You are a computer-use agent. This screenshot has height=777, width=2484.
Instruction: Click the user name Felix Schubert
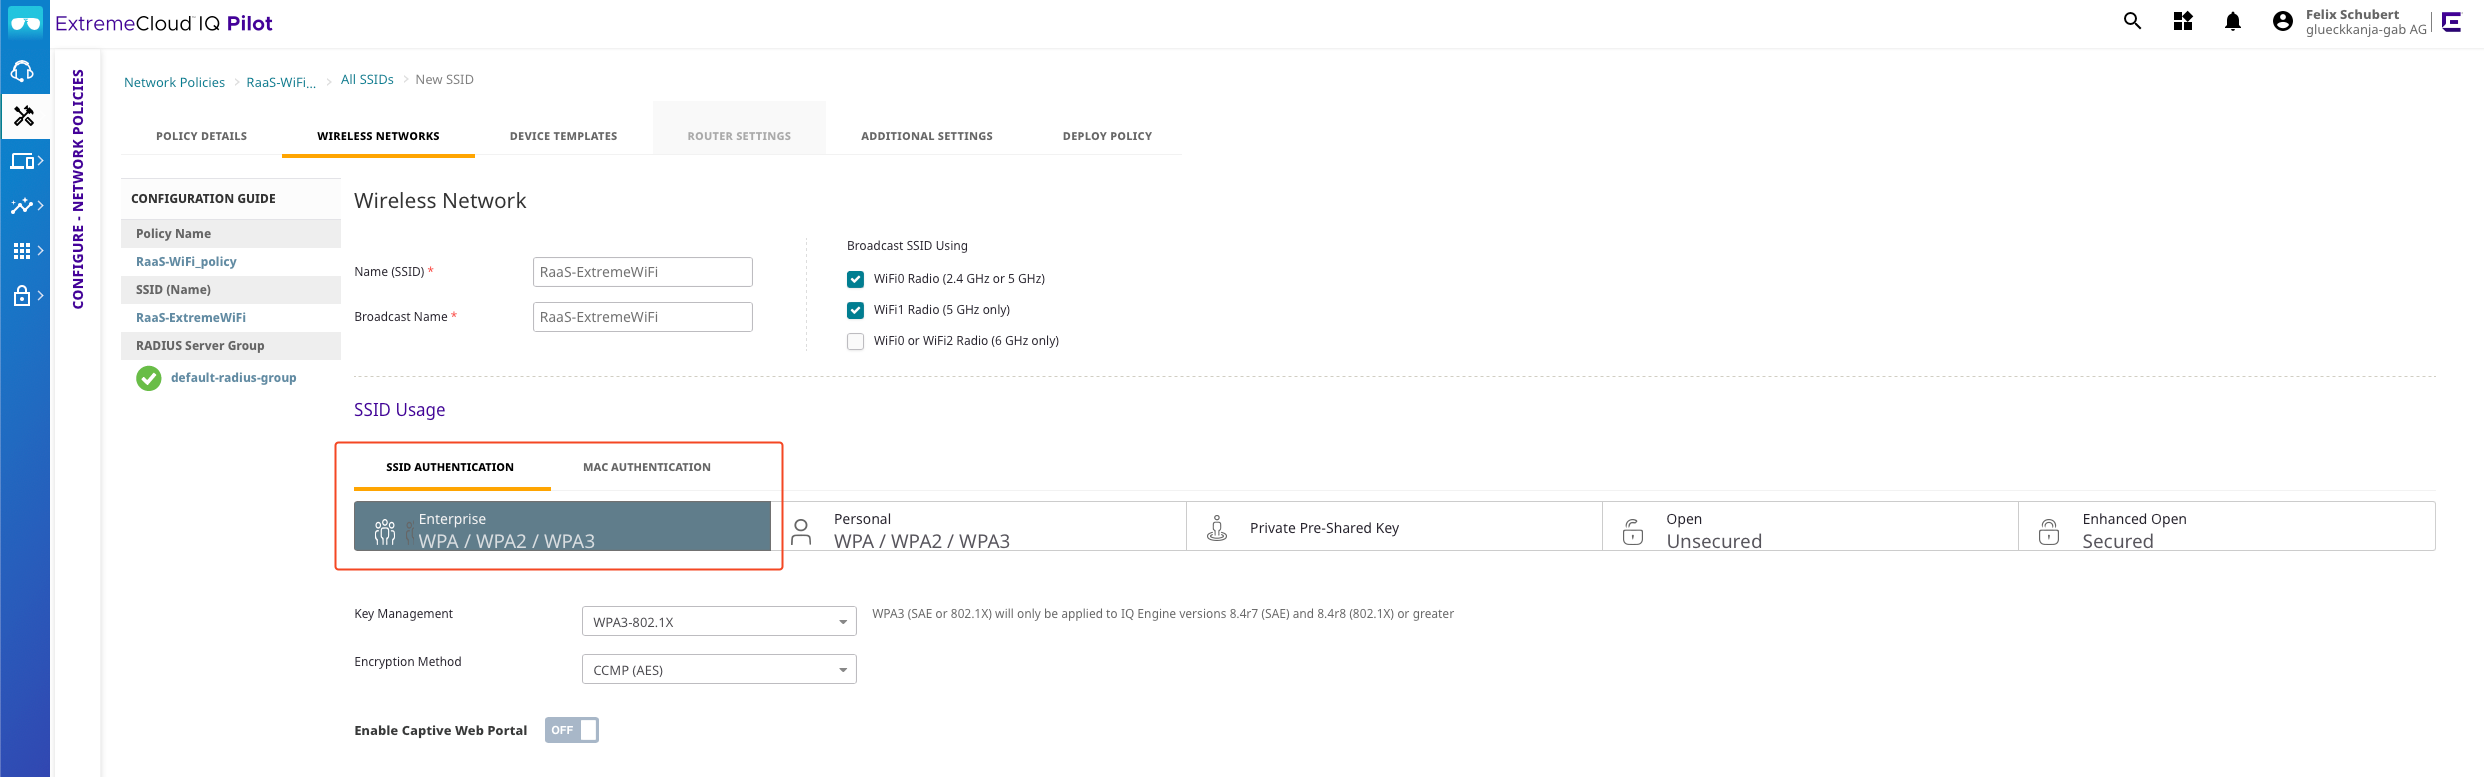[x=2352, y=14]
